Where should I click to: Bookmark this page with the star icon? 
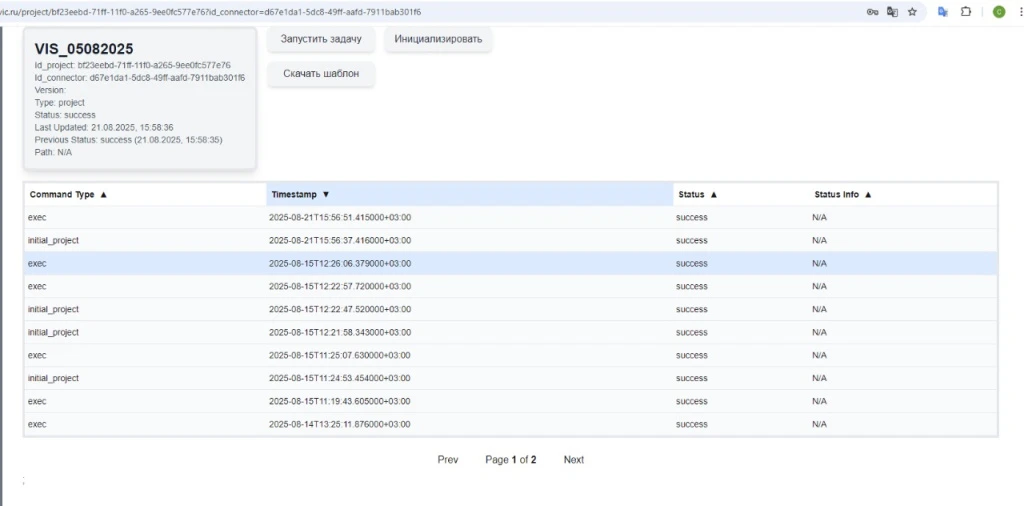tap(911, 12)
